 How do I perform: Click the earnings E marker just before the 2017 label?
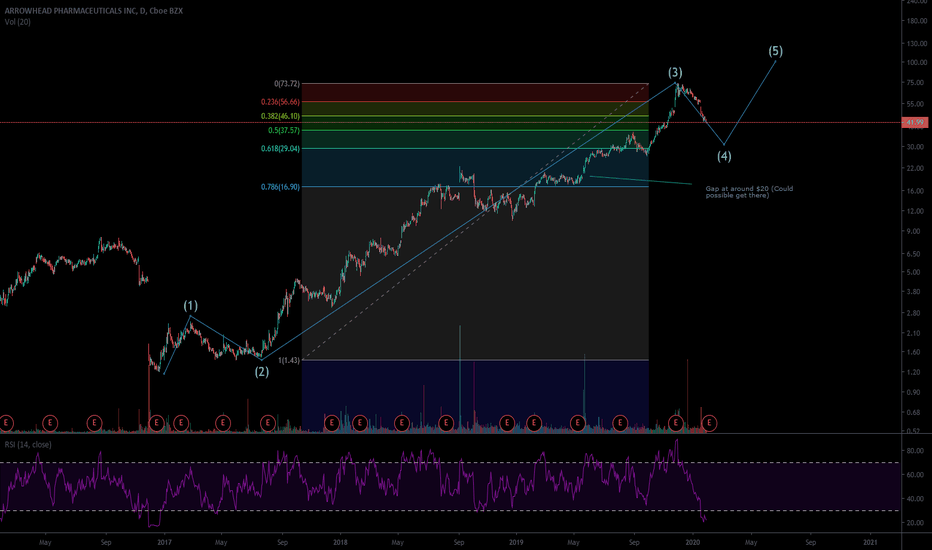(x=156, y=423)
